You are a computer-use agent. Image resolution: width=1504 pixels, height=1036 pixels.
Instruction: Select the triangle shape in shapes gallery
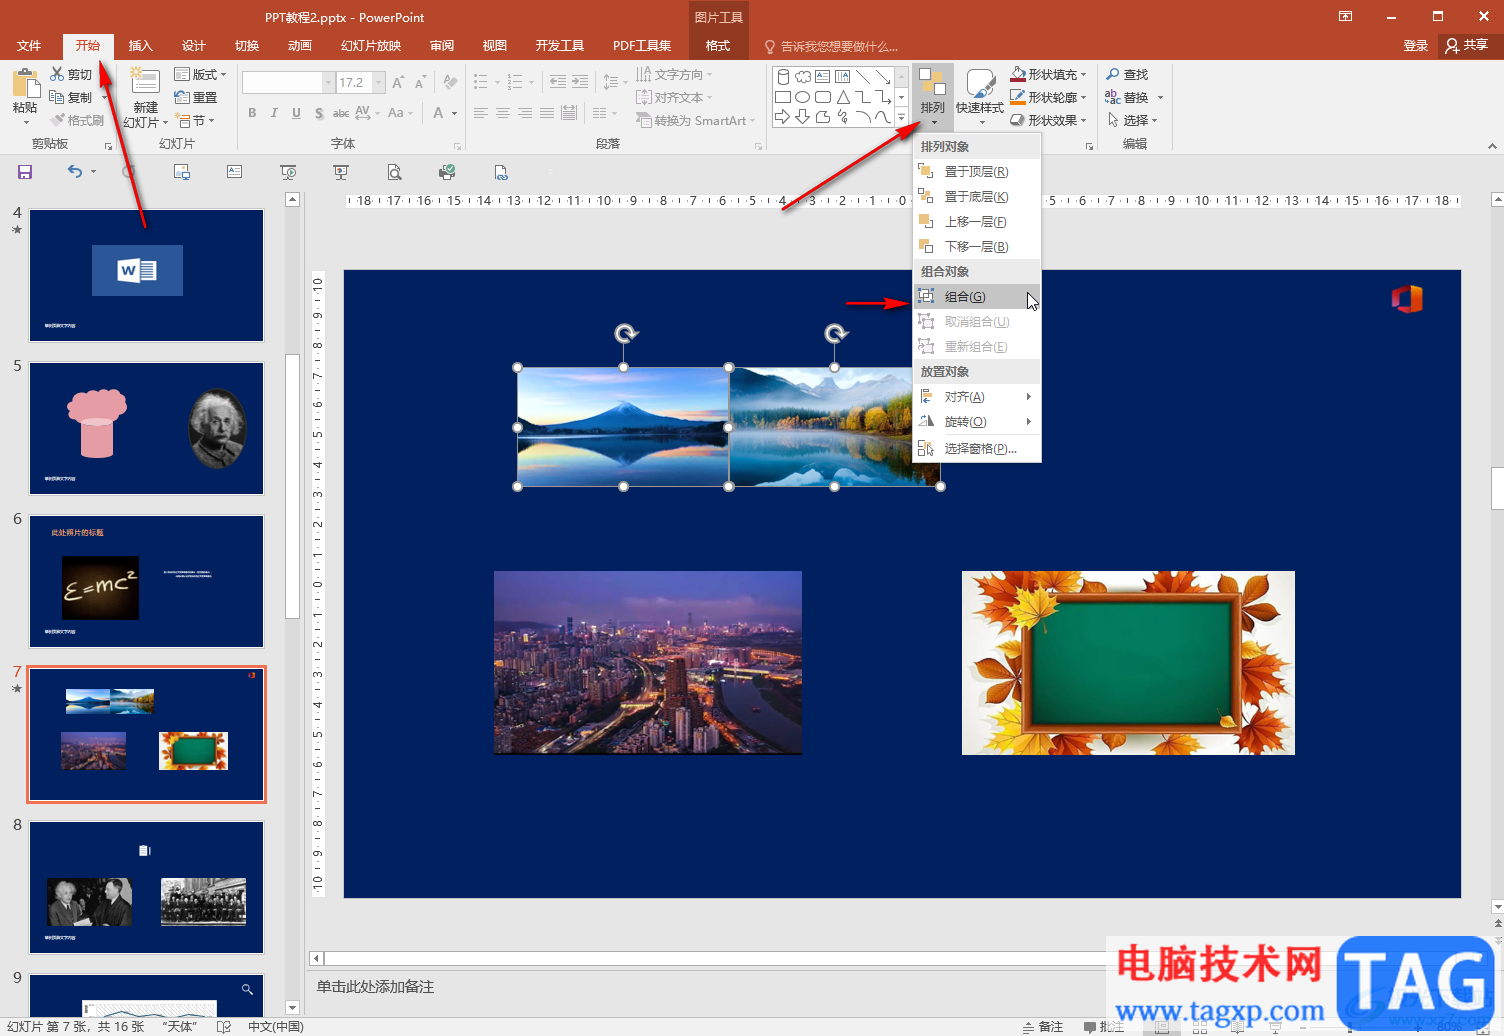click(843, 97)
